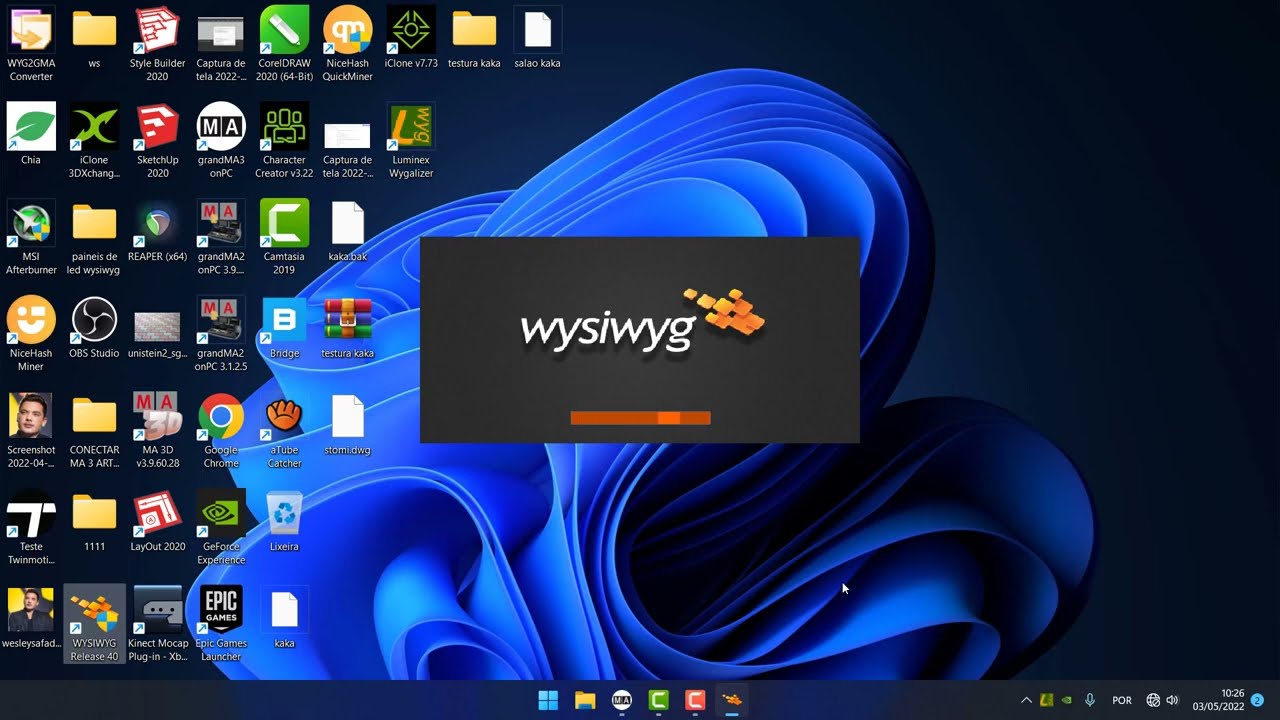This screenshot has height=720, width=1280.
Task: Switch to green Camtasia taskbar icon
Action: pos(658,700)
